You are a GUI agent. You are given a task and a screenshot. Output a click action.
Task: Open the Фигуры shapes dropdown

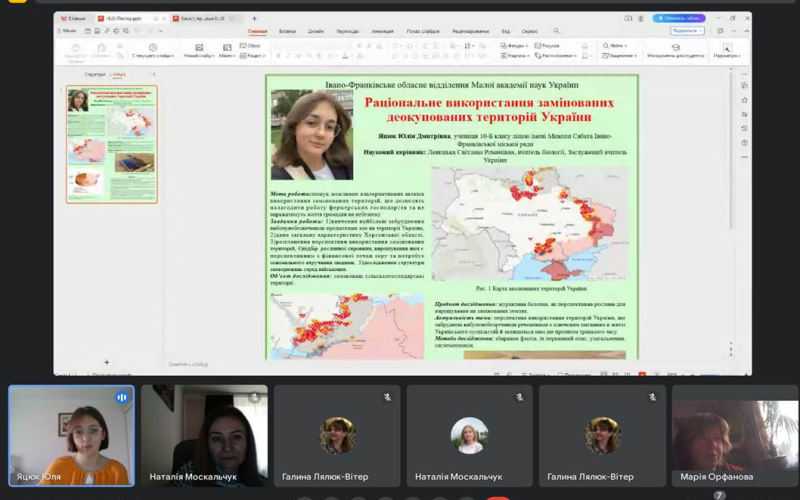[514, 46]
